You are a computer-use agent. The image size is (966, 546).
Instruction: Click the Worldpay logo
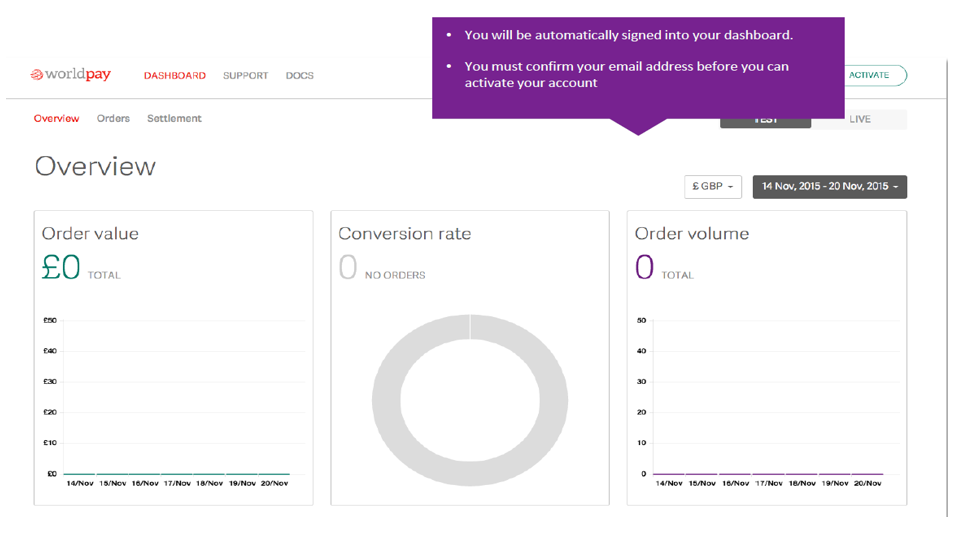(x=71, y=75)
